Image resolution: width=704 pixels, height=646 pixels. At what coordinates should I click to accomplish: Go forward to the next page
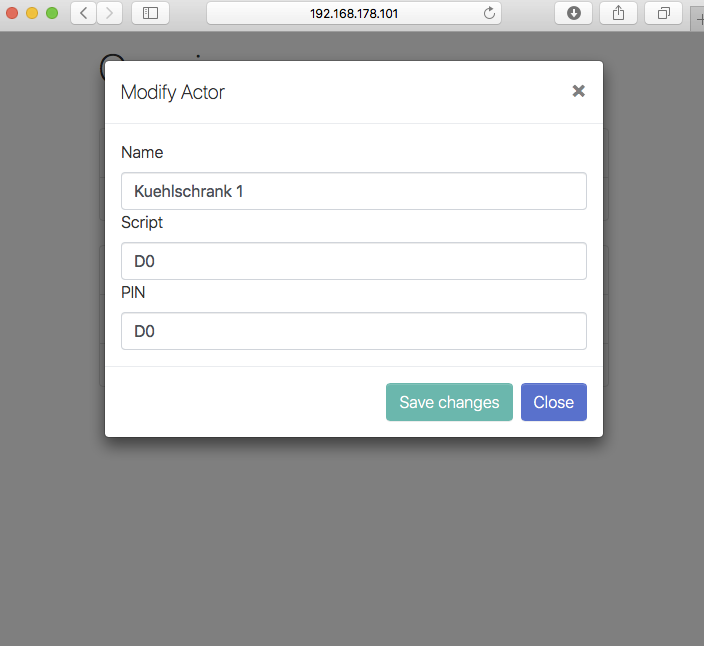click(109, 13)
